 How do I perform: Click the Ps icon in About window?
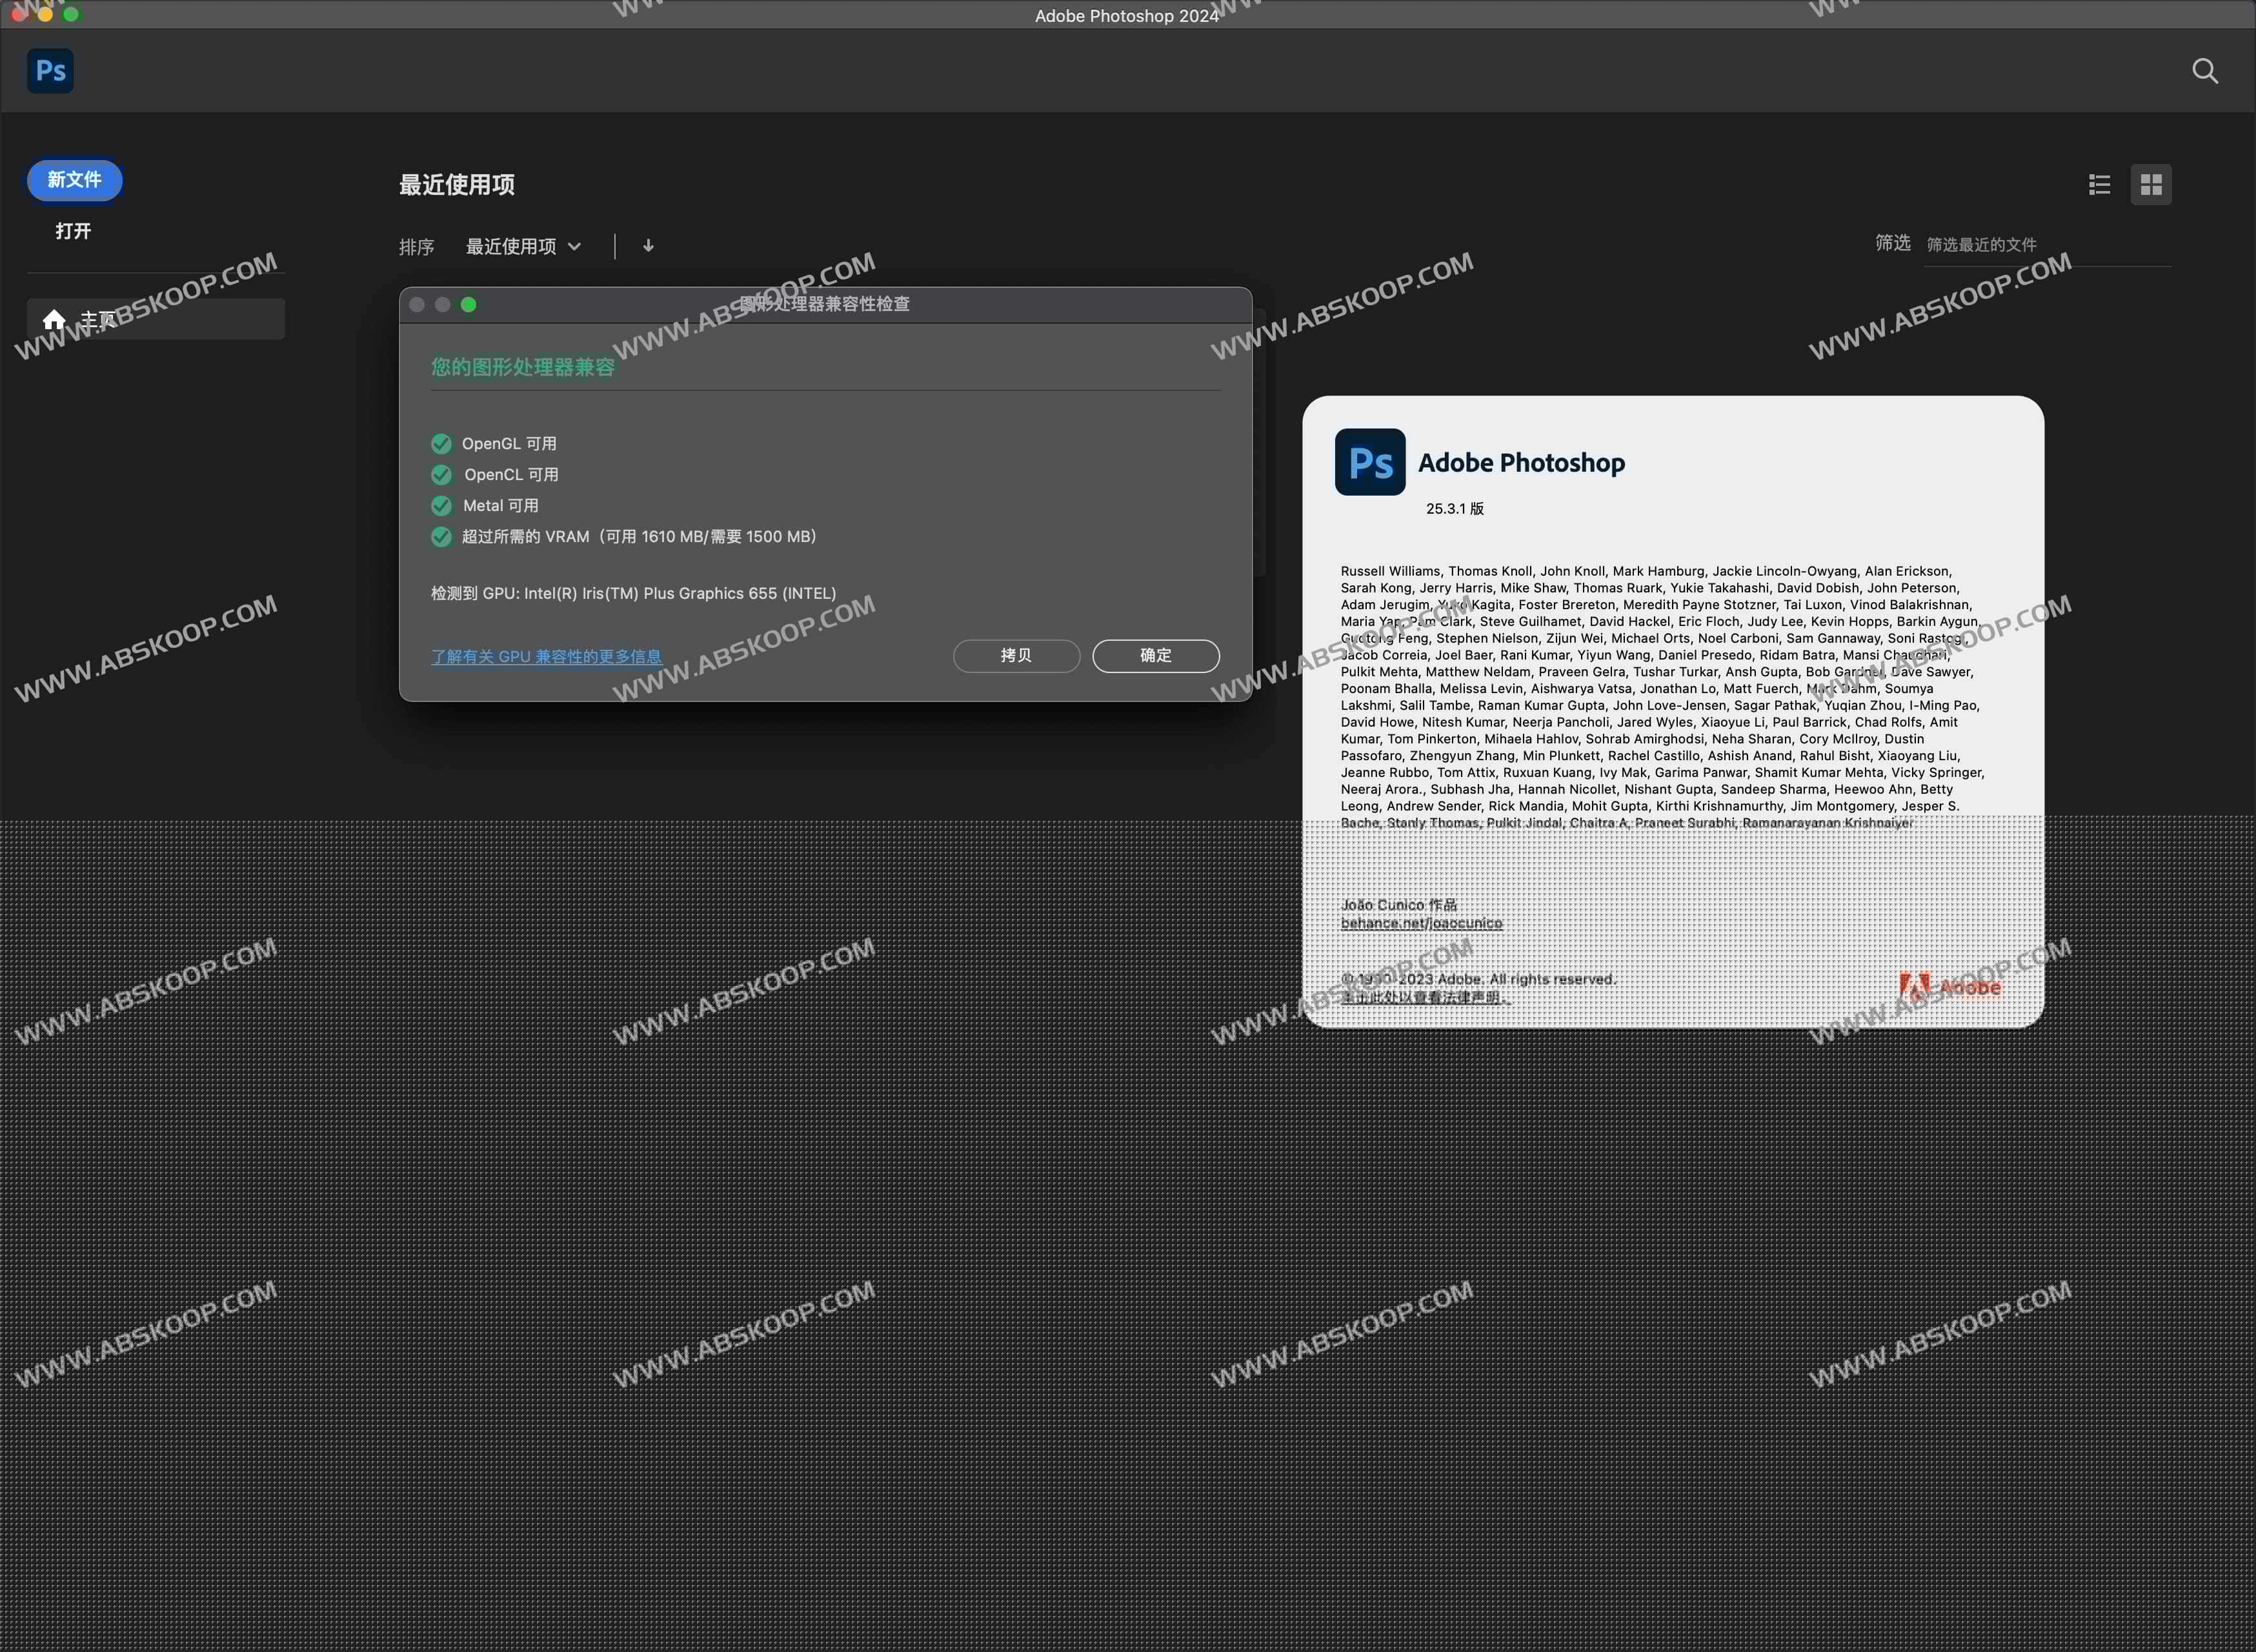point(1370,462)
